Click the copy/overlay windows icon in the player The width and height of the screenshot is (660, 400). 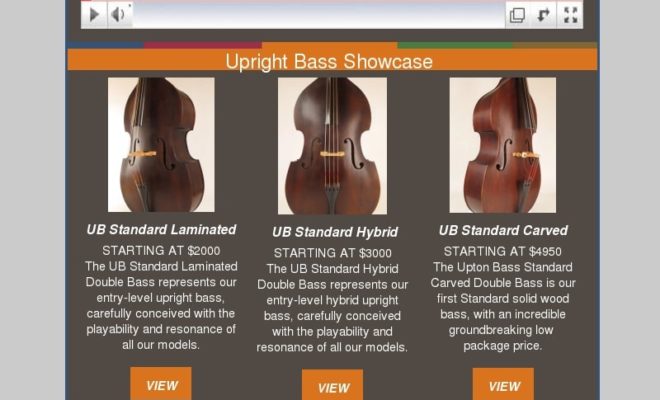(x=517, y=15)
